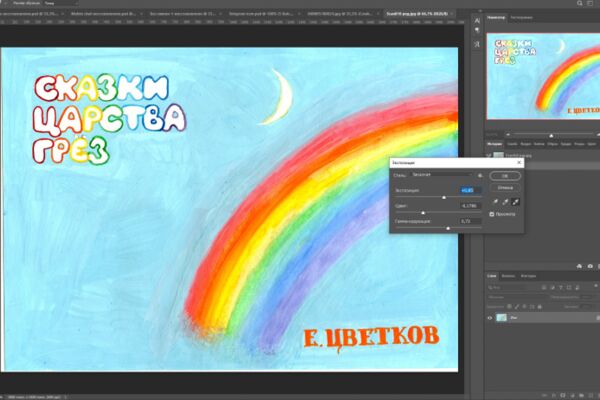Open the blend mode dropdown in Layers panel
Viewport: 600px width, 400px height.
(516, 297)
